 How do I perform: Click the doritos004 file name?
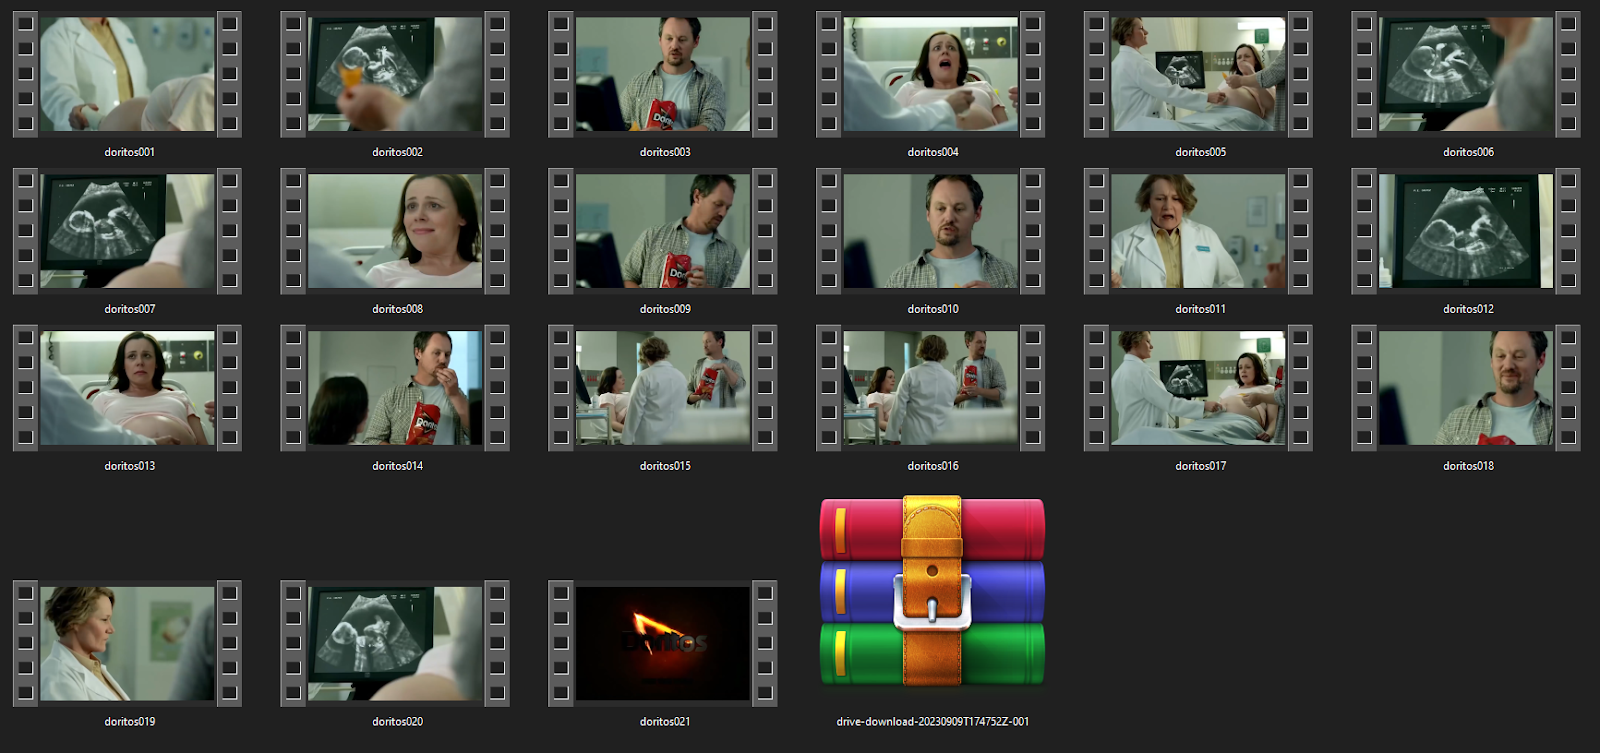tap(933, 152)
